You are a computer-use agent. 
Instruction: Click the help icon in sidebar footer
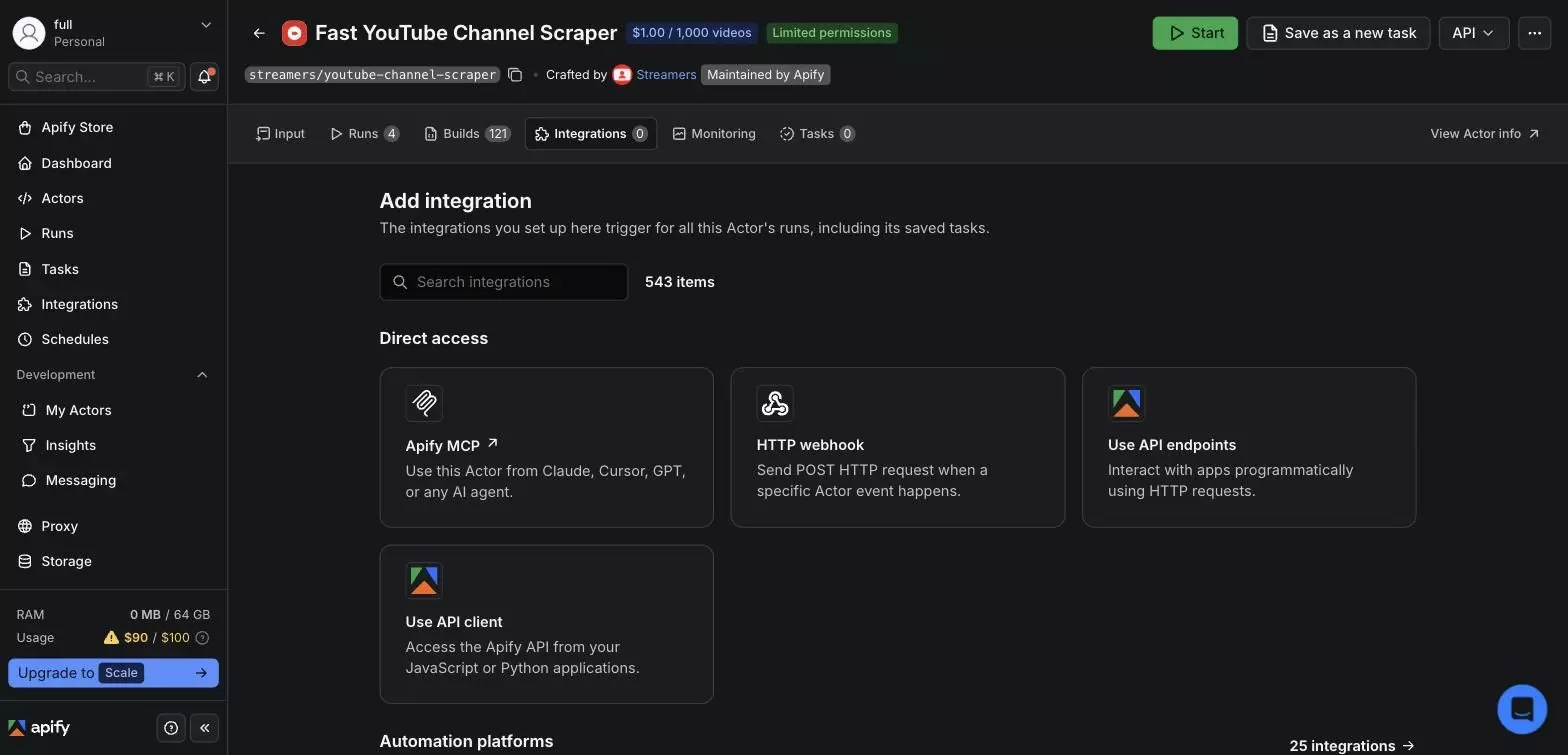click(x=171, y=728)
